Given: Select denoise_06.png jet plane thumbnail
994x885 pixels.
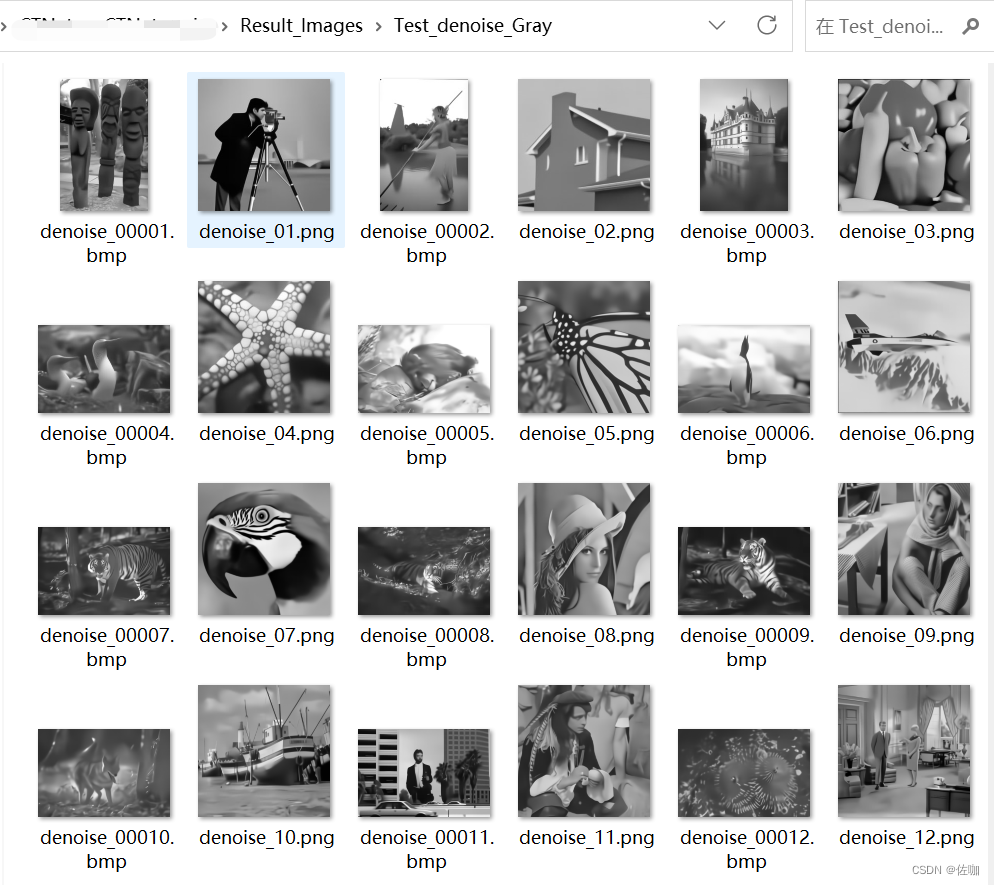Looking at the screenshot, I should coord(904,347).
